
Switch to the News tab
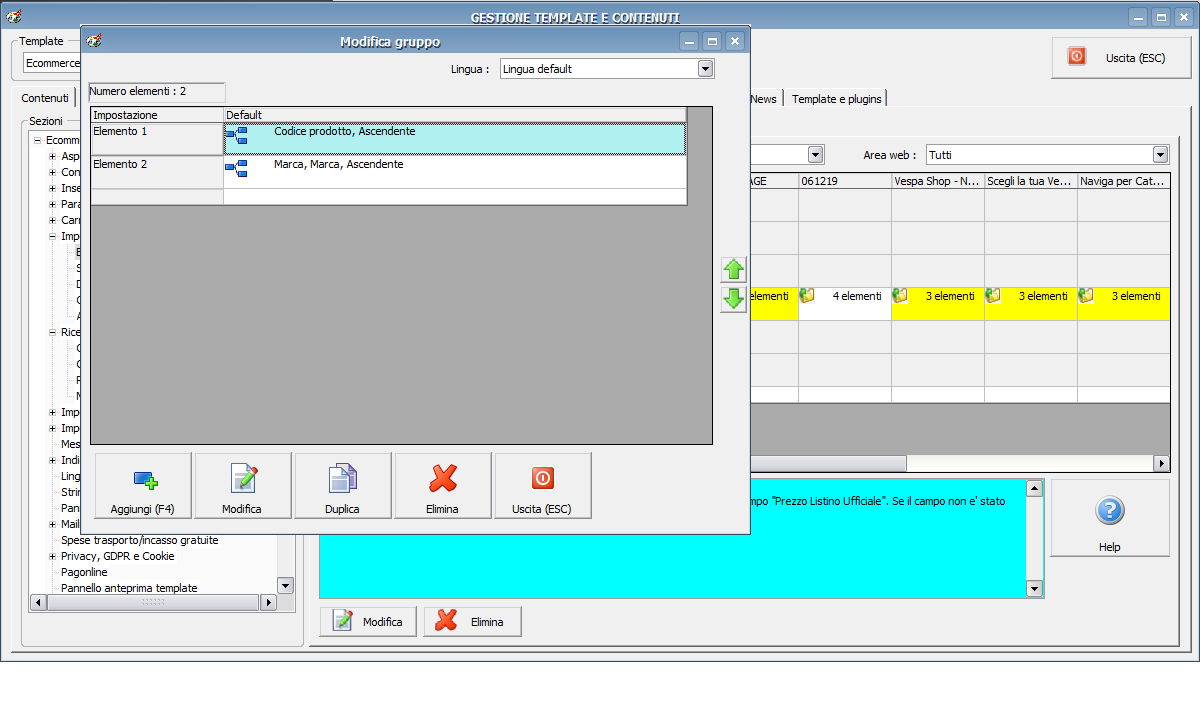click(x=764, y=99)
